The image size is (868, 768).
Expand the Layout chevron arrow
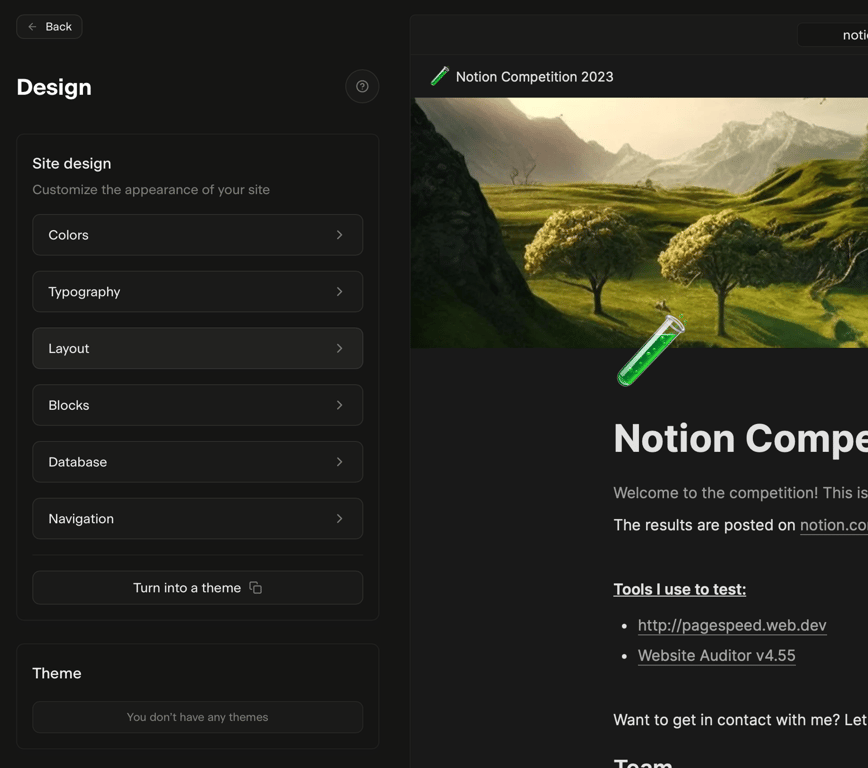[x=339, y=348]
